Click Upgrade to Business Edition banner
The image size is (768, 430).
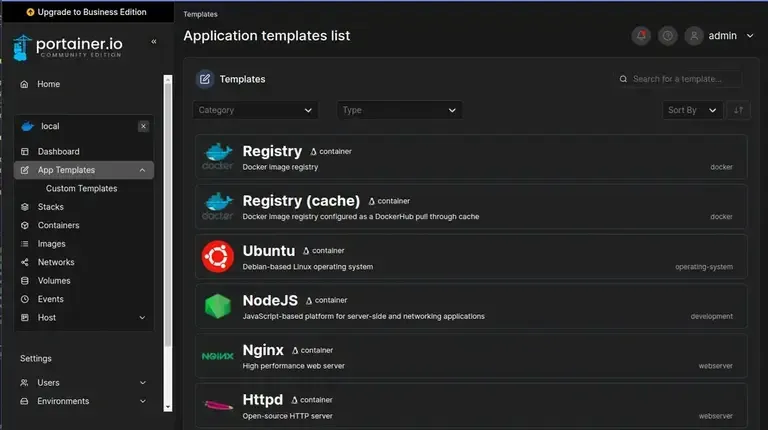tap(87, 12)
